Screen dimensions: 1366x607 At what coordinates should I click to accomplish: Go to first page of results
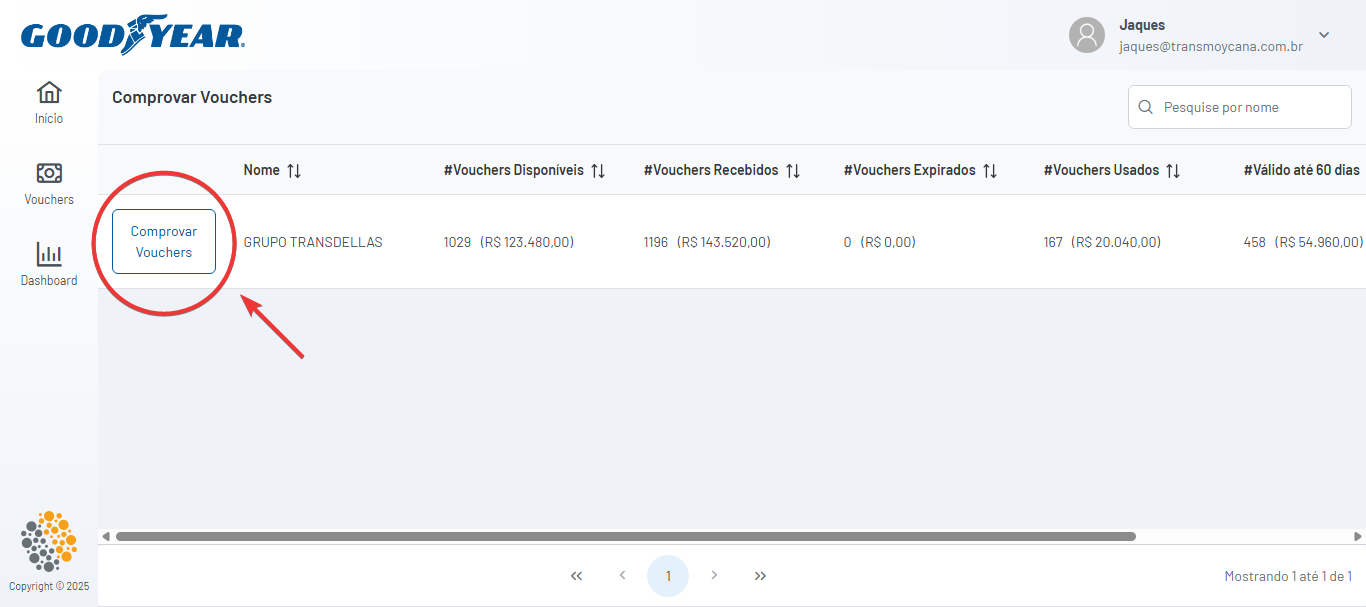coord(576,576)
